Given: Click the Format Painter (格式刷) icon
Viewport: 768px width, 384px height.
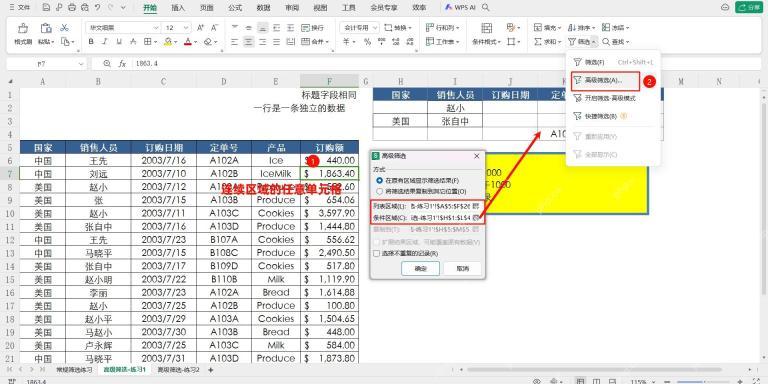Looking at the screenshot, I should coord(23,28).
